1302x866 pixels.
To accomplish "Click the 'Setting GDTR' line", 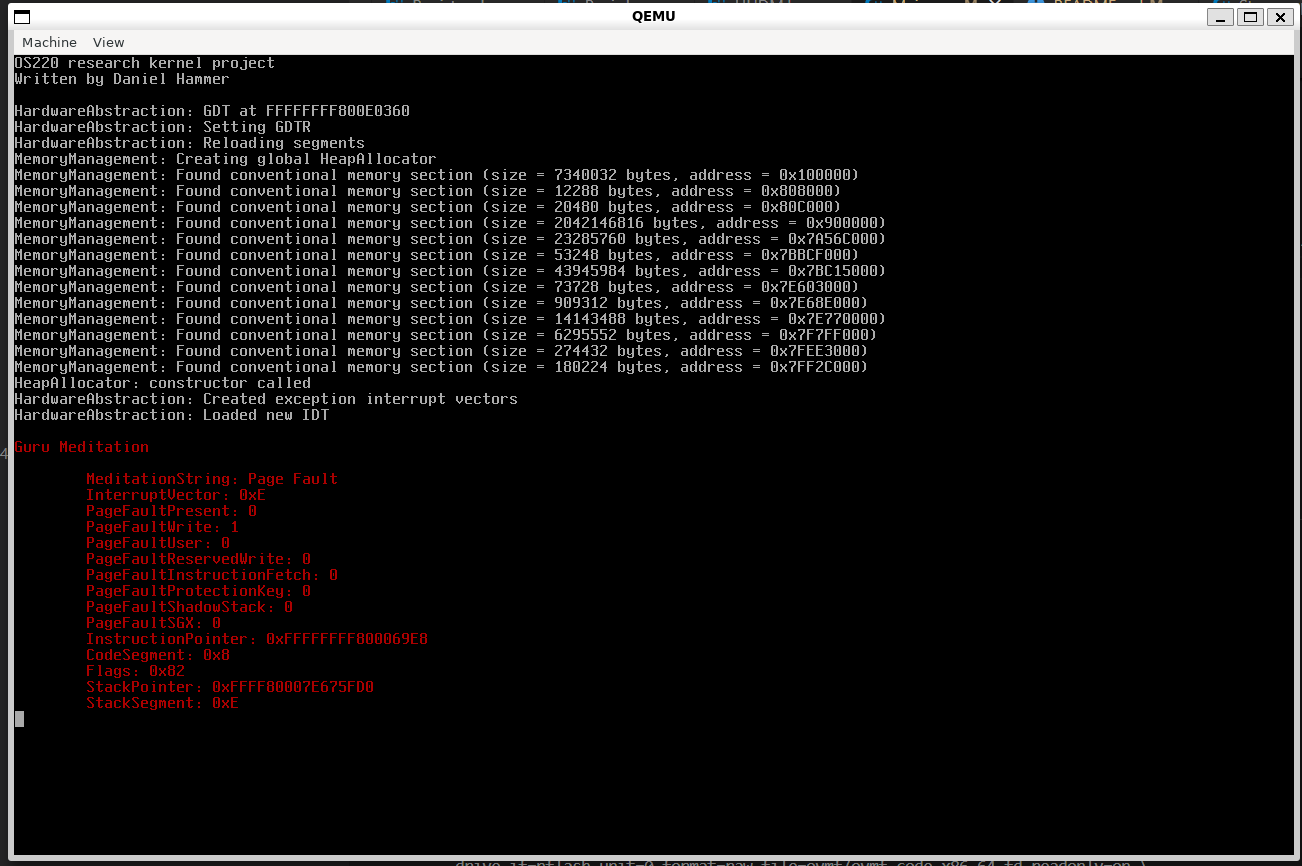I will coord(162,127).
